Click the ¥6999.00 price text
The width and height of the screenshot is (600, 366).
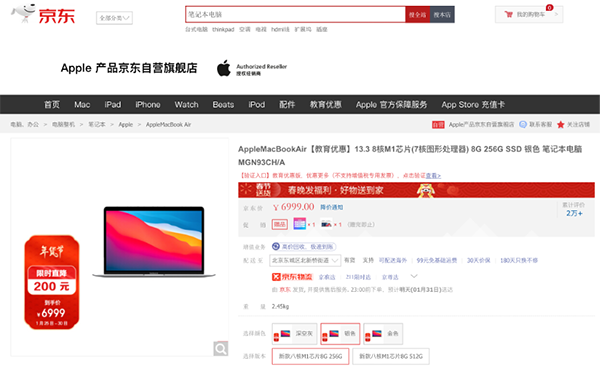(x=293, y=207)
